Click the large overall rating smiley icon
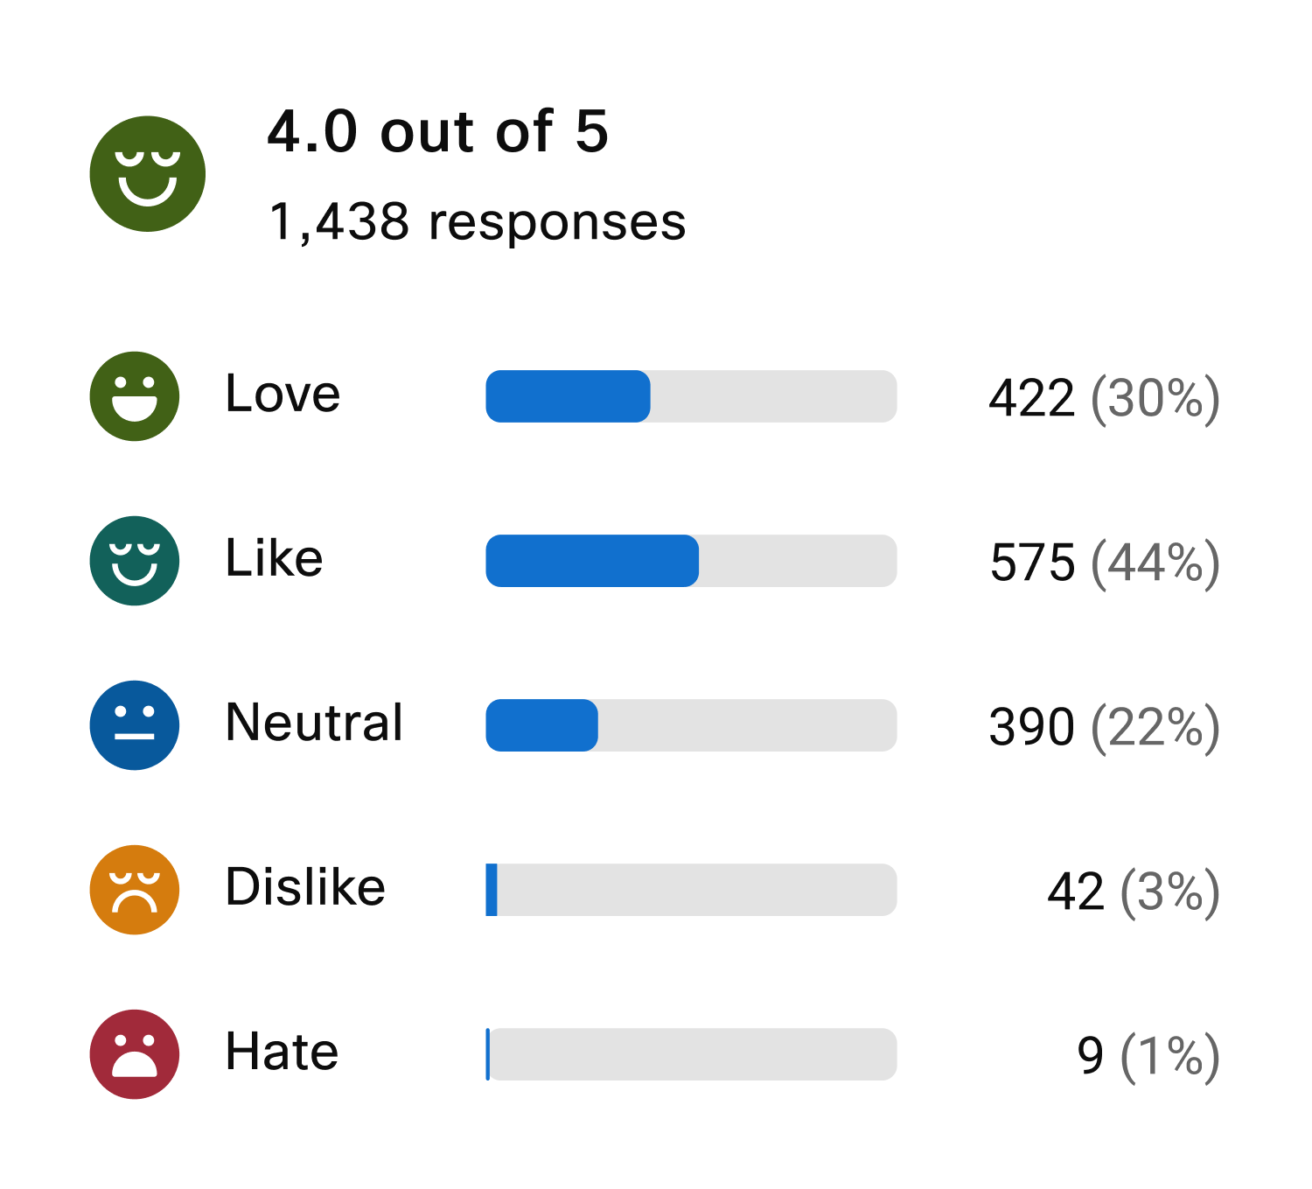Screen dimensions: 1312x1189 (147, 174)
